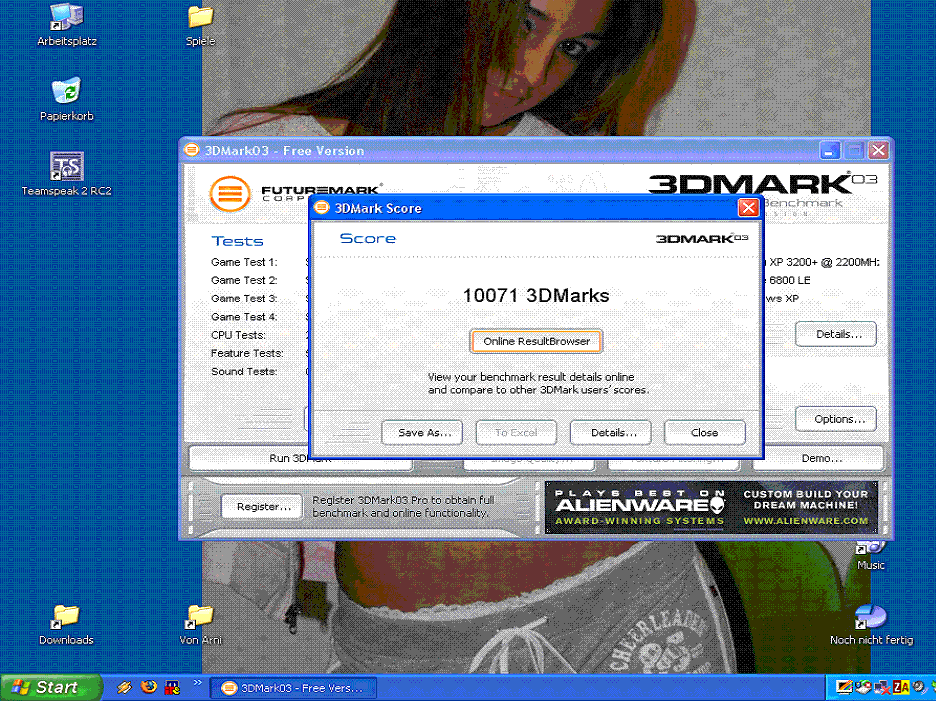This screenshot has height=702, width=936.
Task: Open the Downloads folder shortcut
Action: tap(66, 624)
